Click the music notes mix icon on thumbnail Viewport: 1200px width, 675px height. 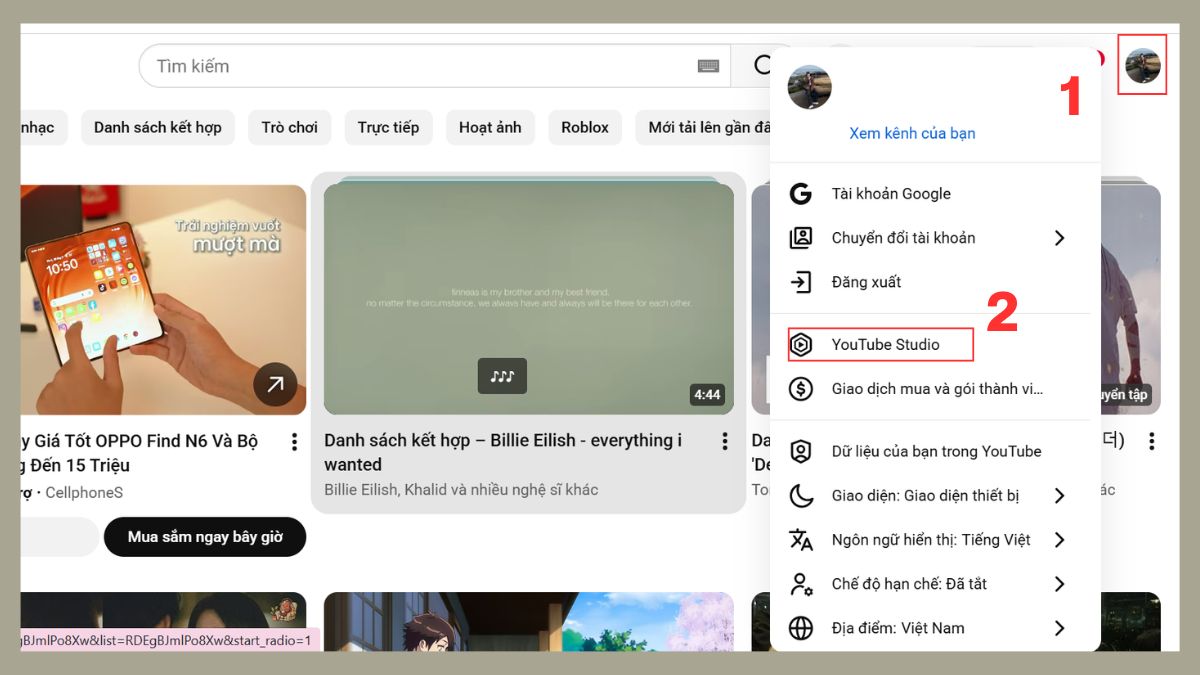502,376
